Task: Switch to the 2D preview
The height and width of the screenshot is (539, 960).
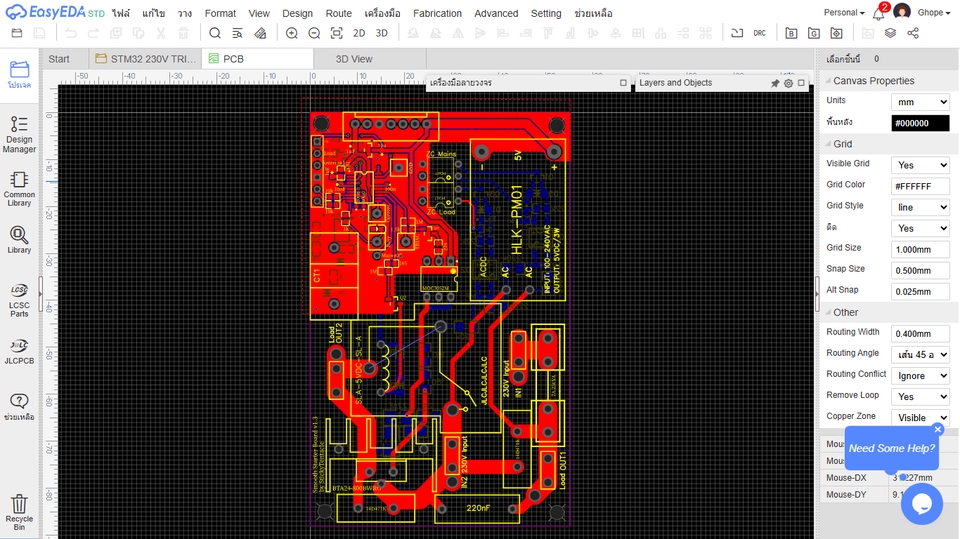Action: click(x=359, y=33)
